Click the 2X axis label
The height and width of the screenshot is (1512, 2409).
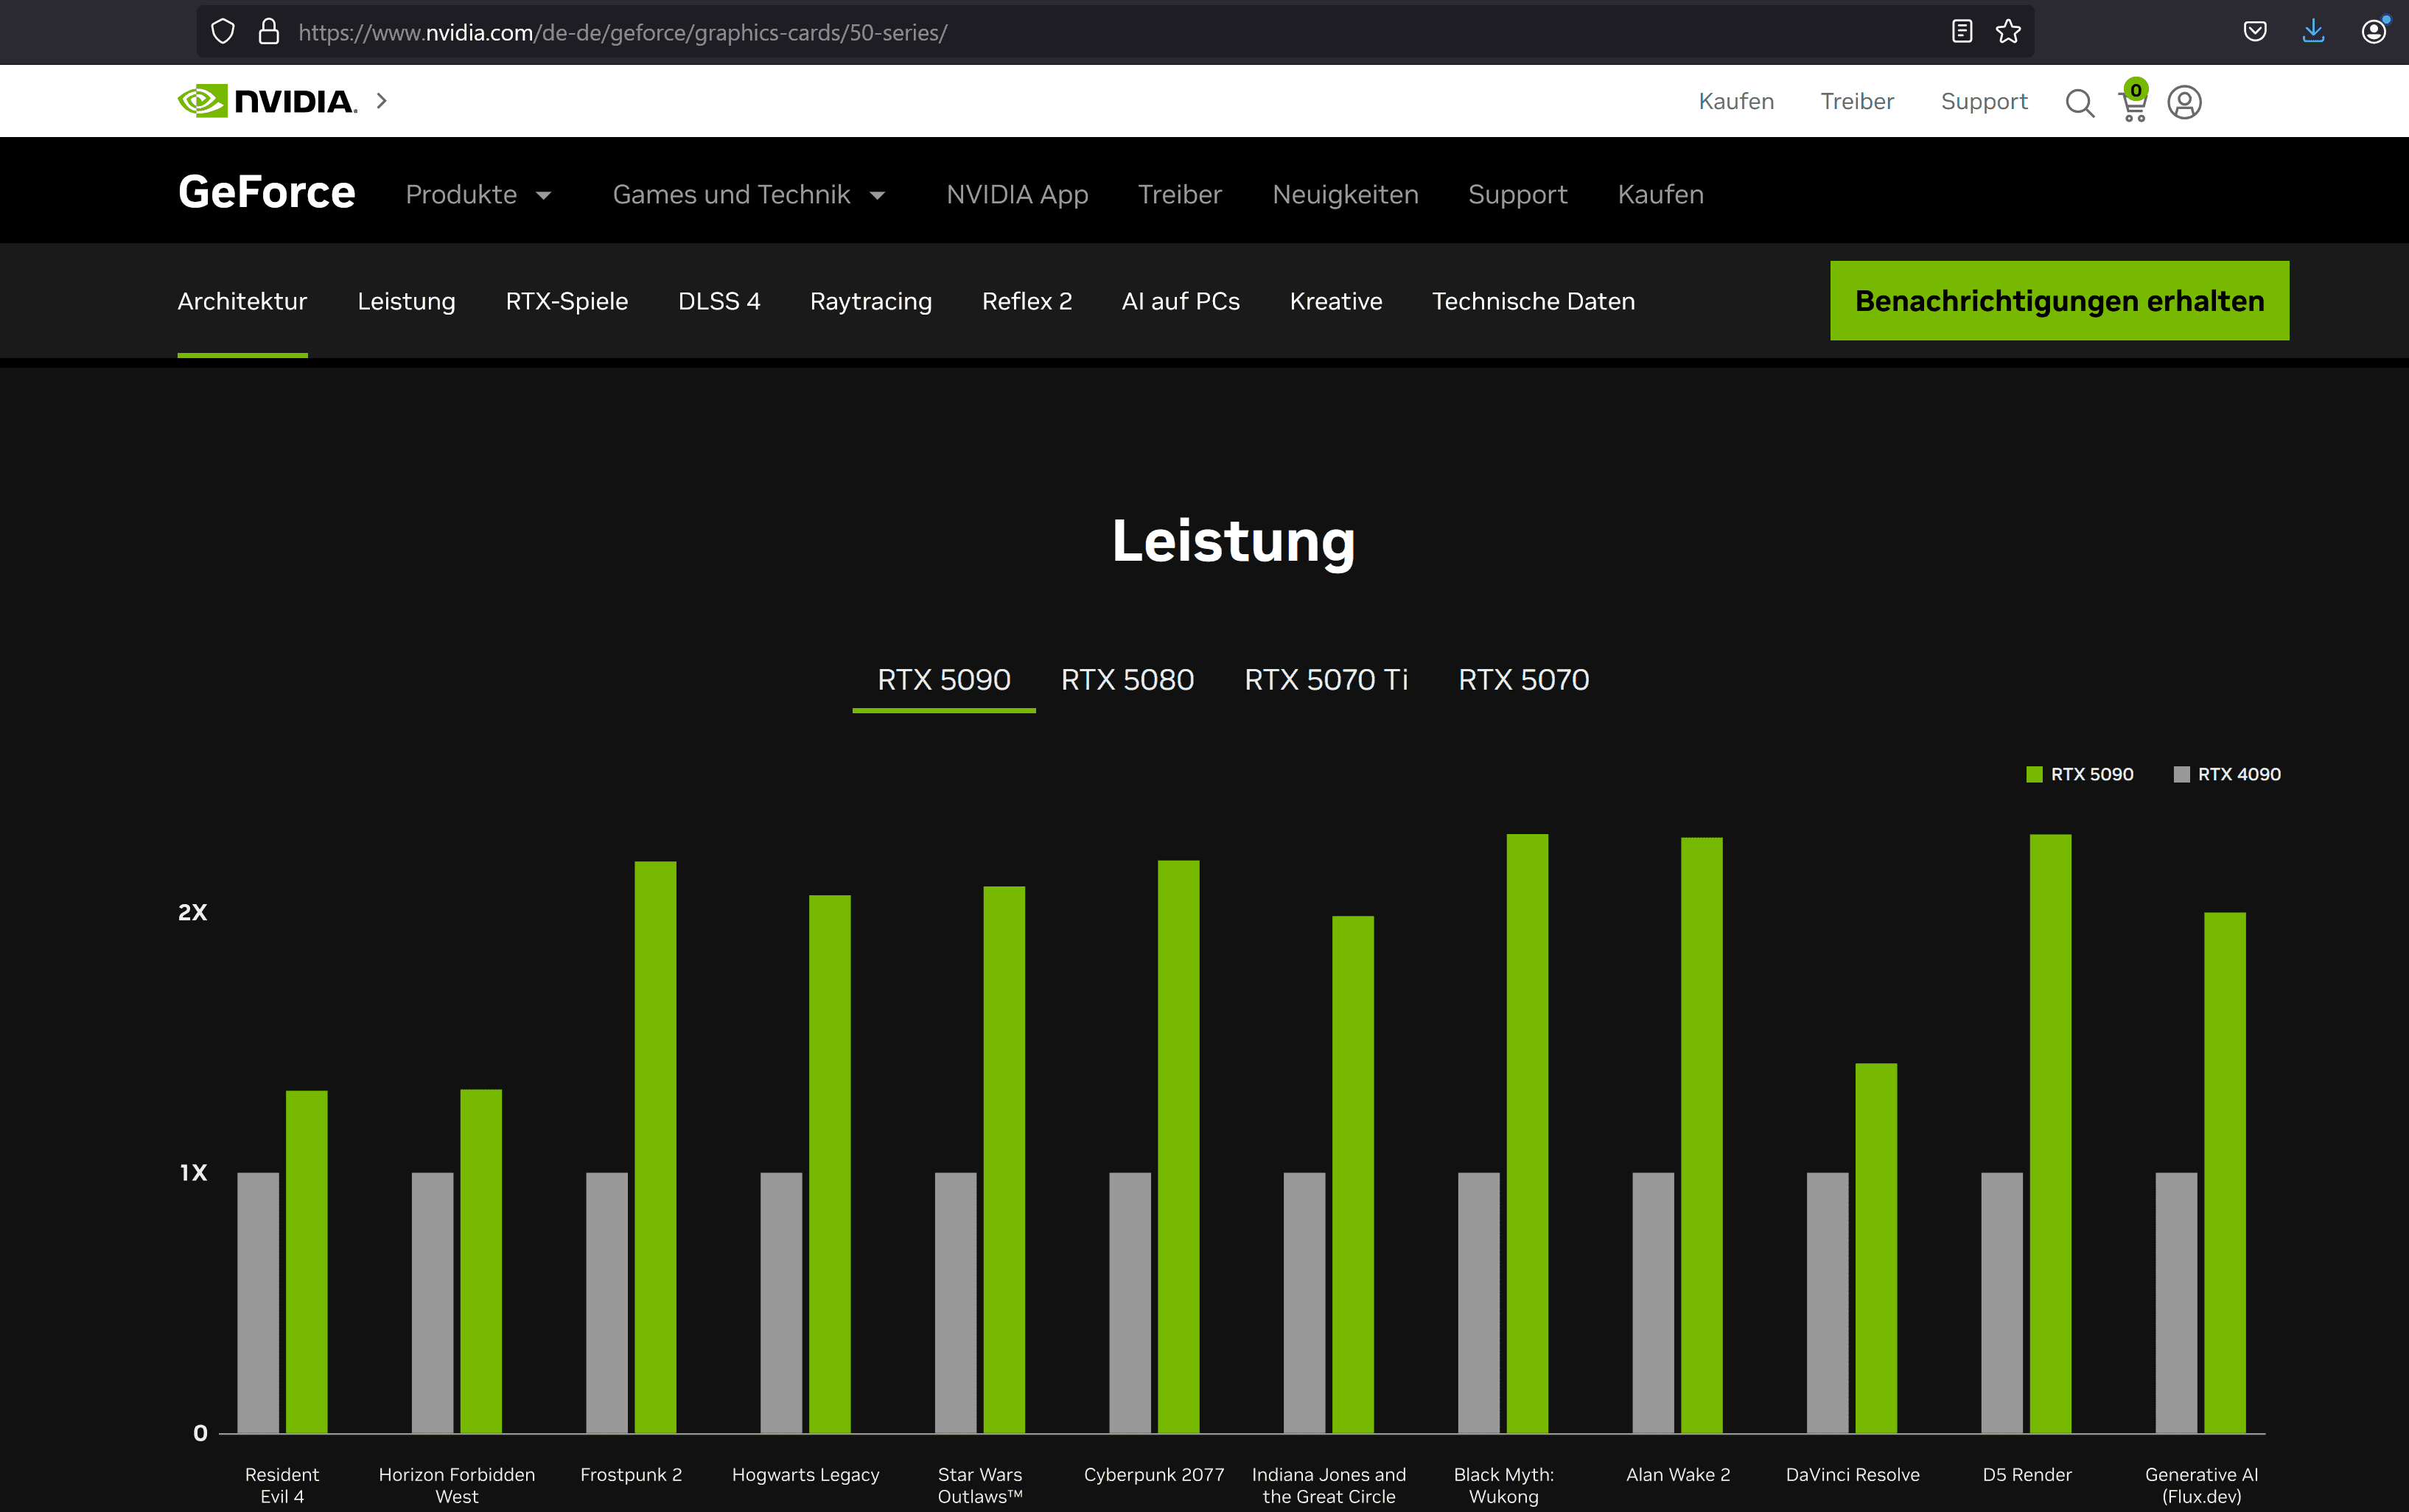(192, 912)
